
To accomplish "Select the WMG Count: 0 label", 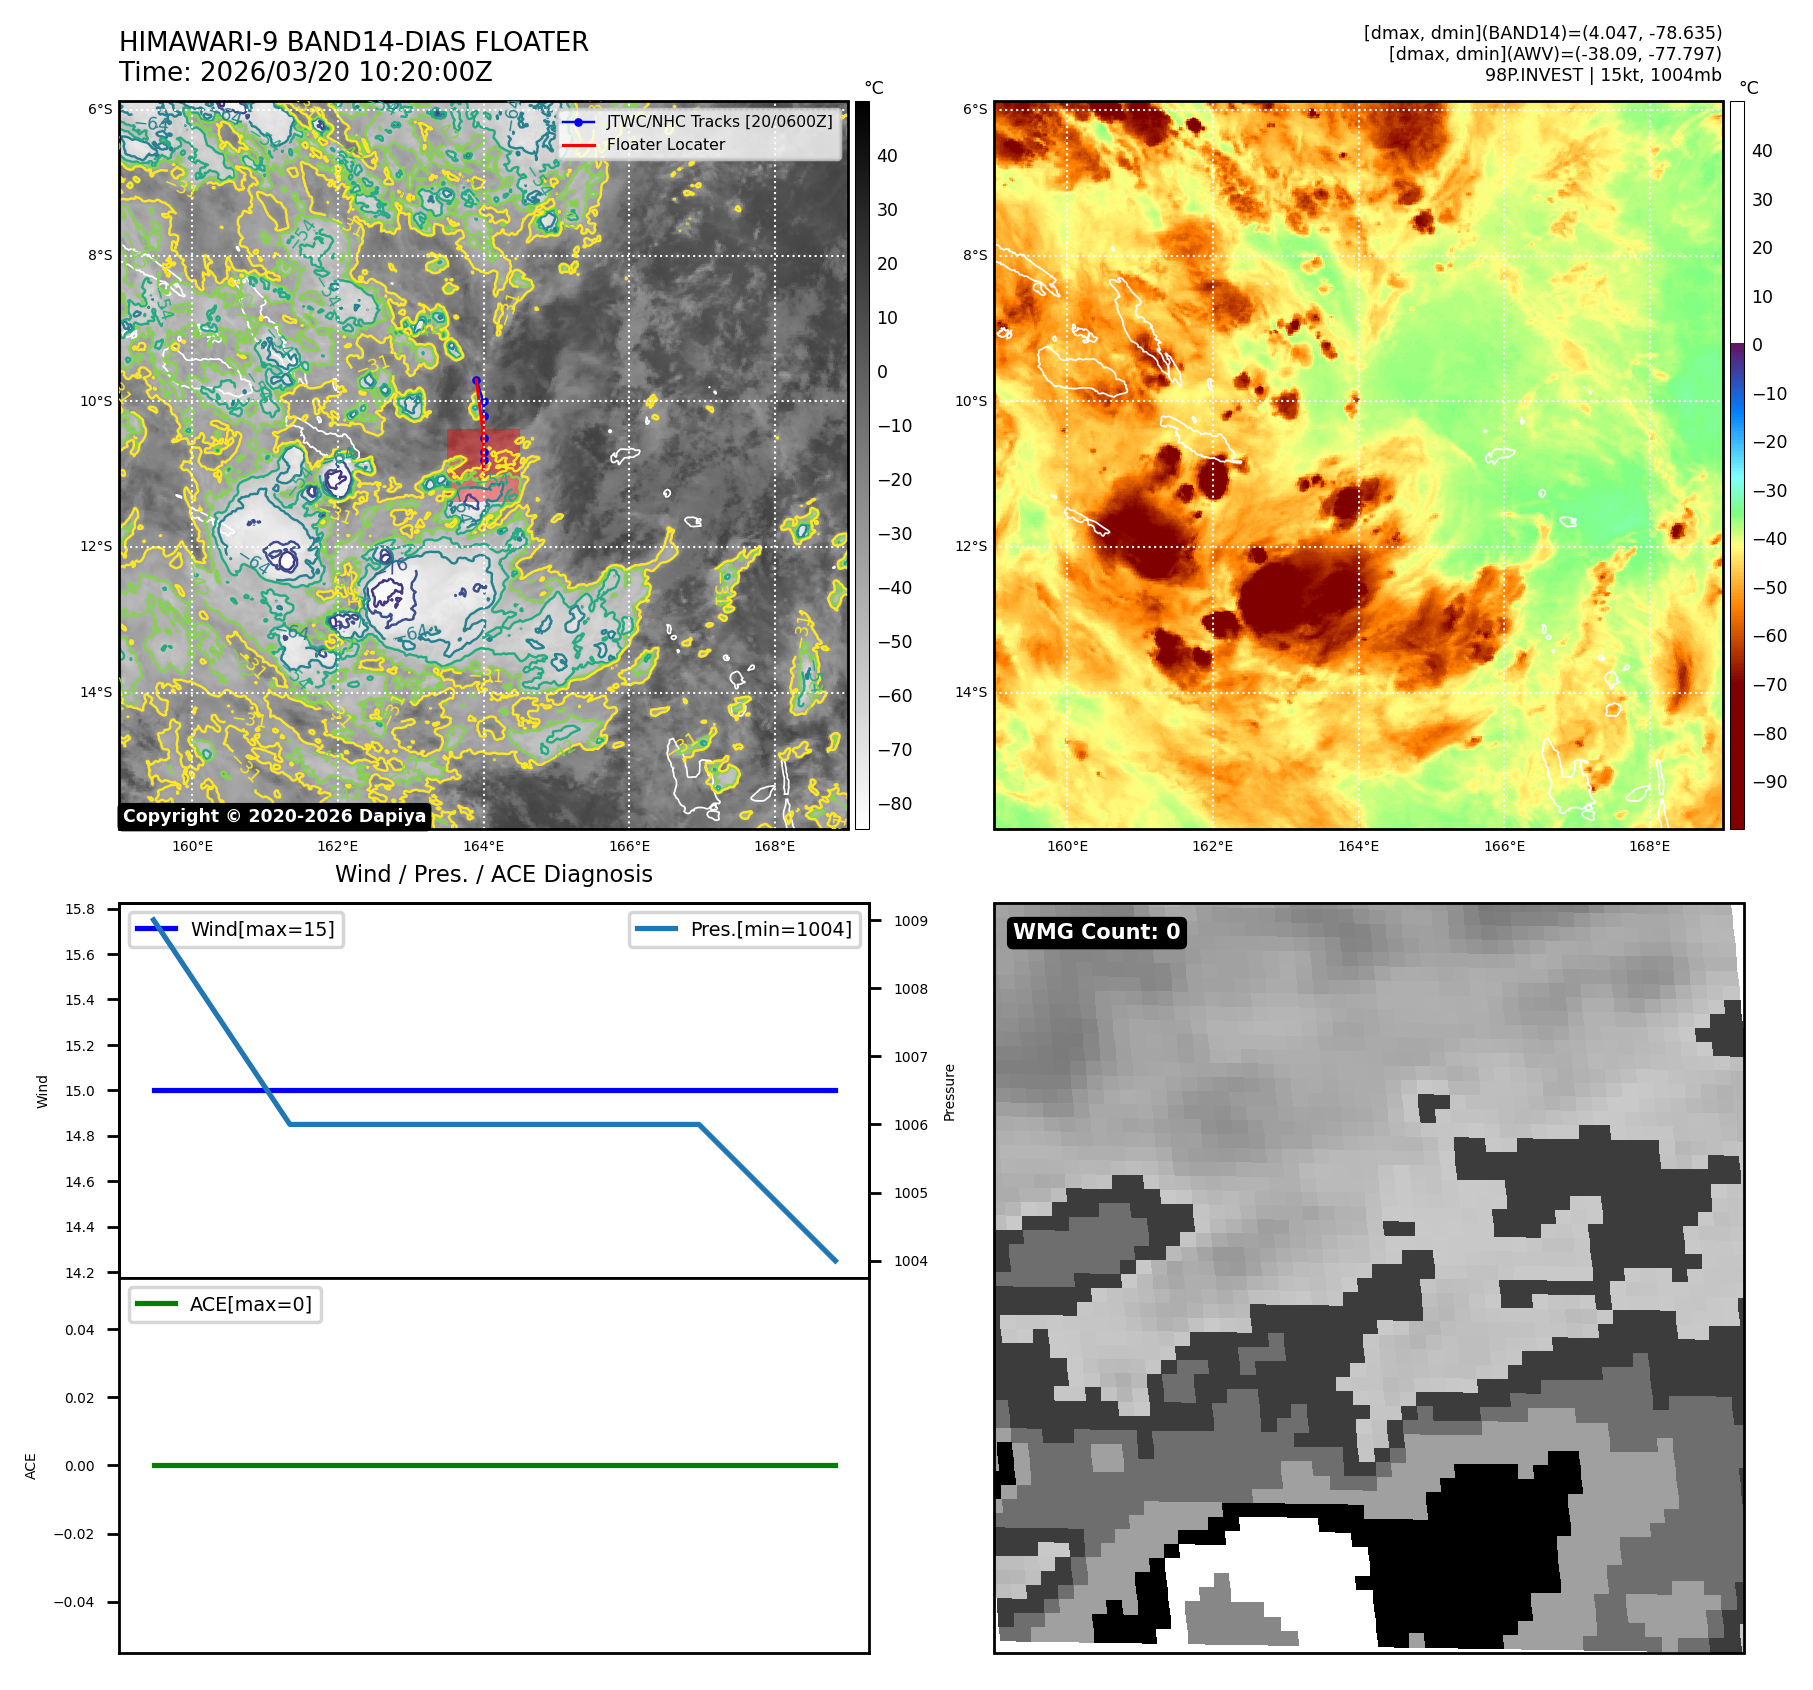I will (1096, 932).
